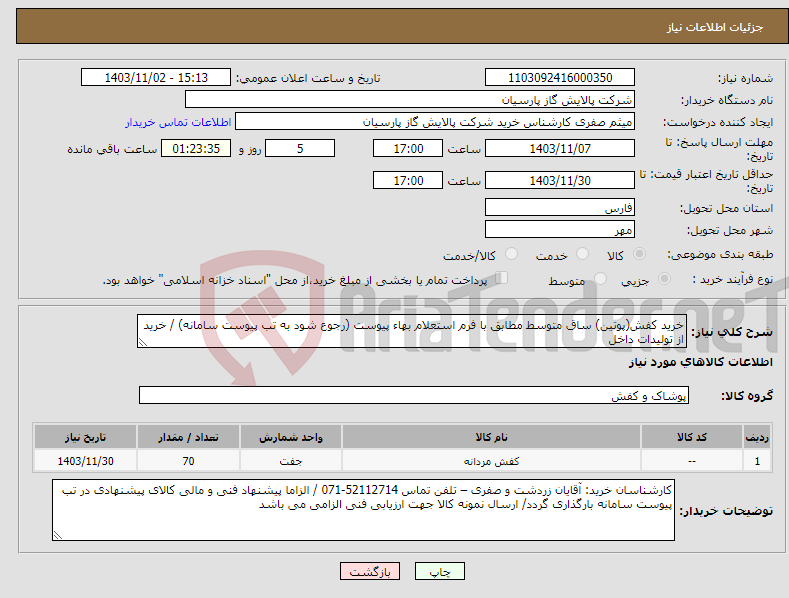
Task: Select the کالا/خدمت radio button
Action: (x=511, y=254)
